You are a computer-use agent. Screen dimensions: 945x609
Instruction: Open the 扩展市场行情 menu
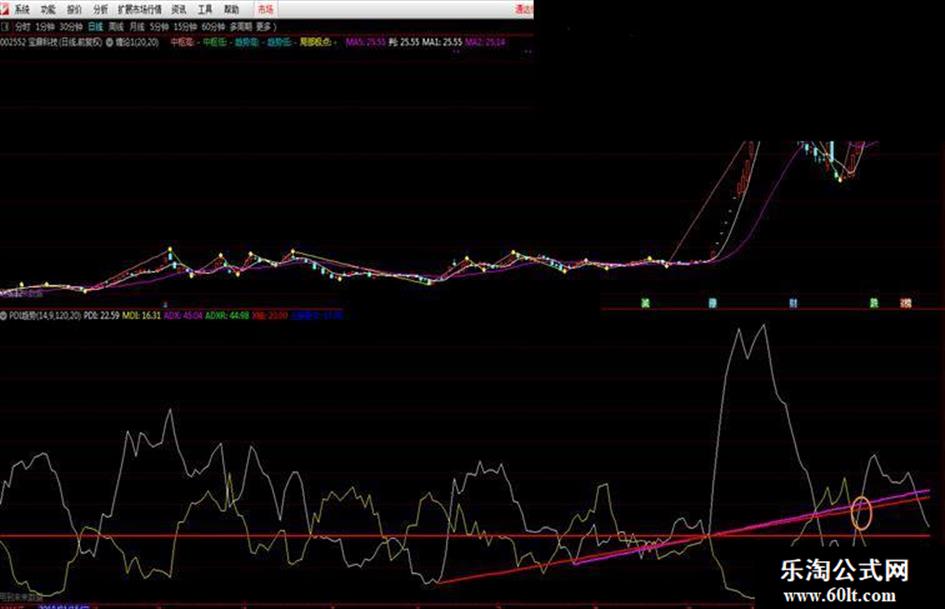coord(139,8)
